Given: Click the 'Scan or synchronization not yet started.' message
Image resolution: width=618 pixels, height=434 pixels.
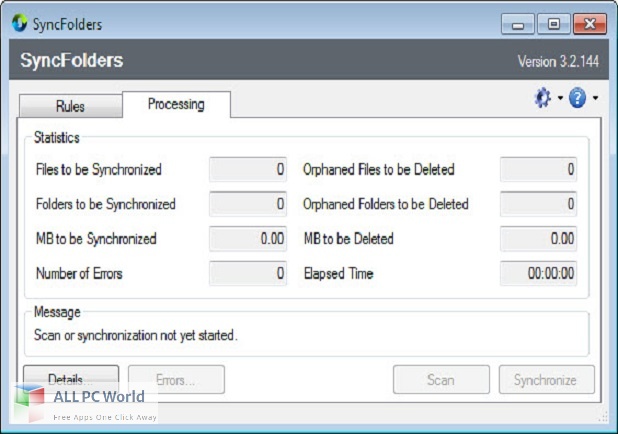Looking at the screenshot, I should pos(136,335).
